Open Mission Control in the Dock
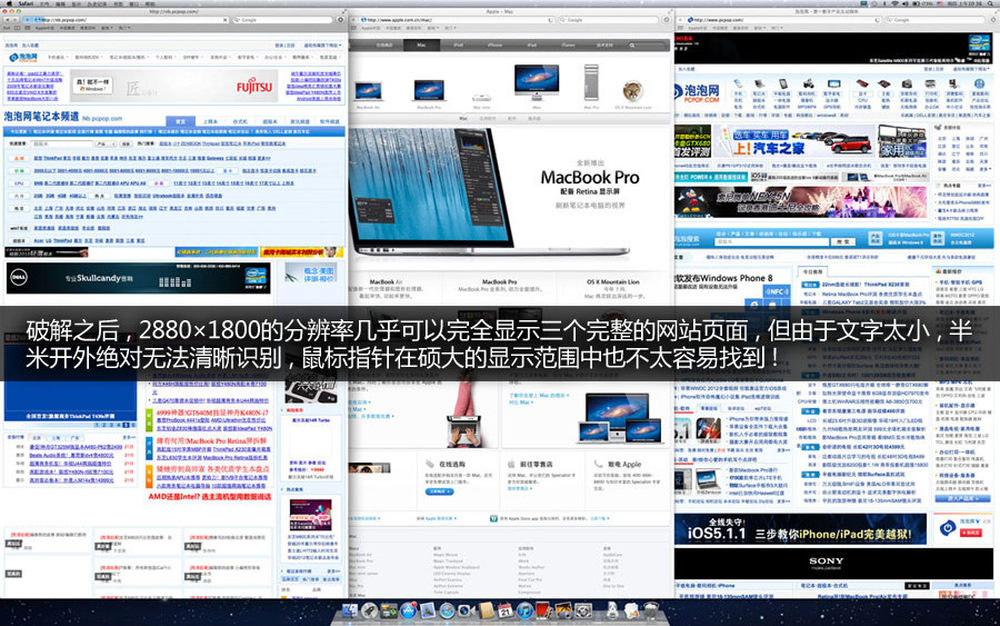 [389, 611]
